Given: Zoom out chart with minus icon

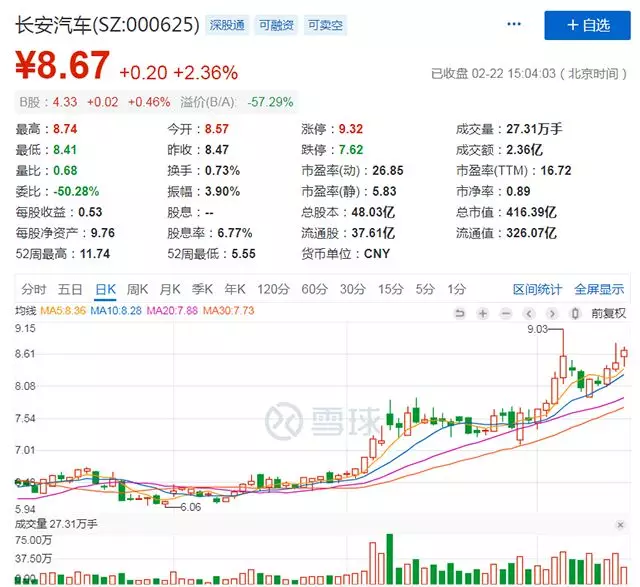Looking at the screenshot, I should click(x=506, y=314).
